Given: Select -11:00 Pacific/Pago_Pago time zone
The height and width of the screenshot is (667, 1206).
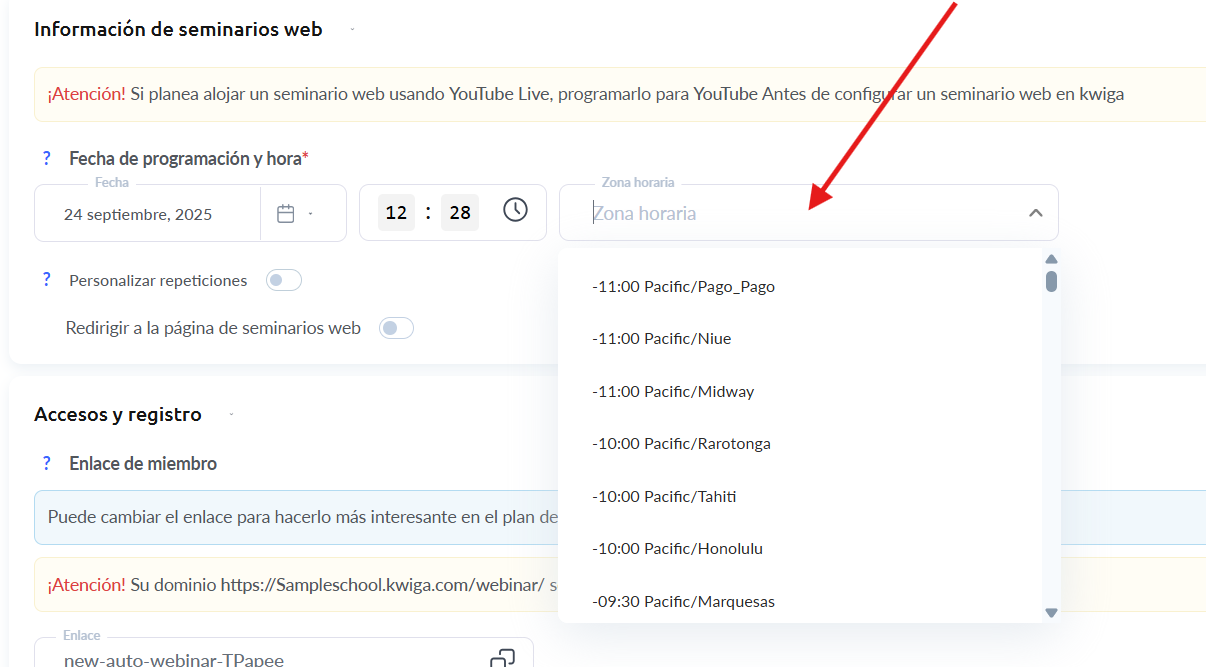Looking at the screenshot, I should pos(683,287).
